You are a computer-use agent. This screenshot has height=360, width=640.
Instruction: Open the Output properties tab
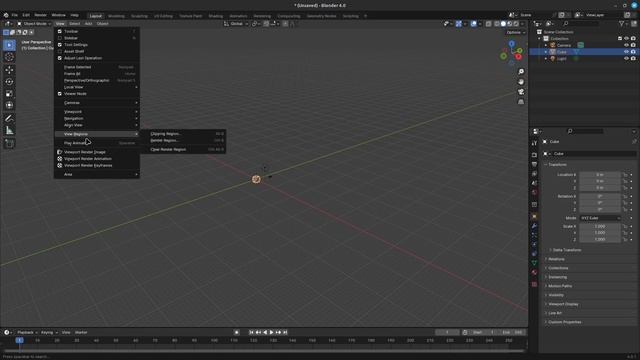tap(534, 164)
